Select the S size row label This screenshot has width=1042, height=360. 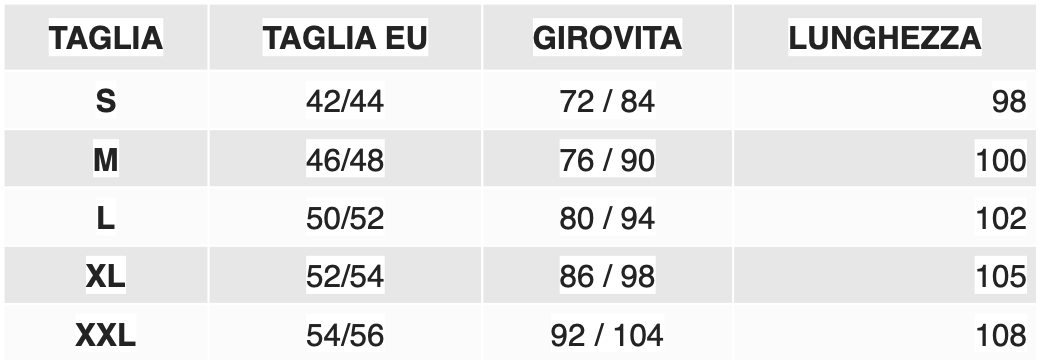[106, 102]
